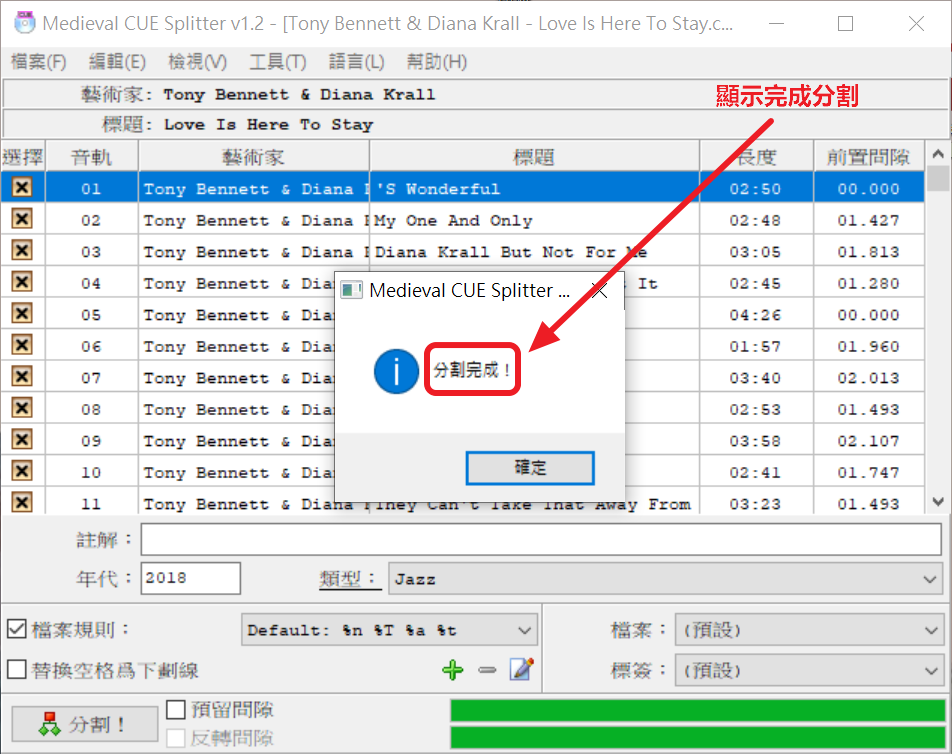Click track number 04 cell

(x=91, y=284)
